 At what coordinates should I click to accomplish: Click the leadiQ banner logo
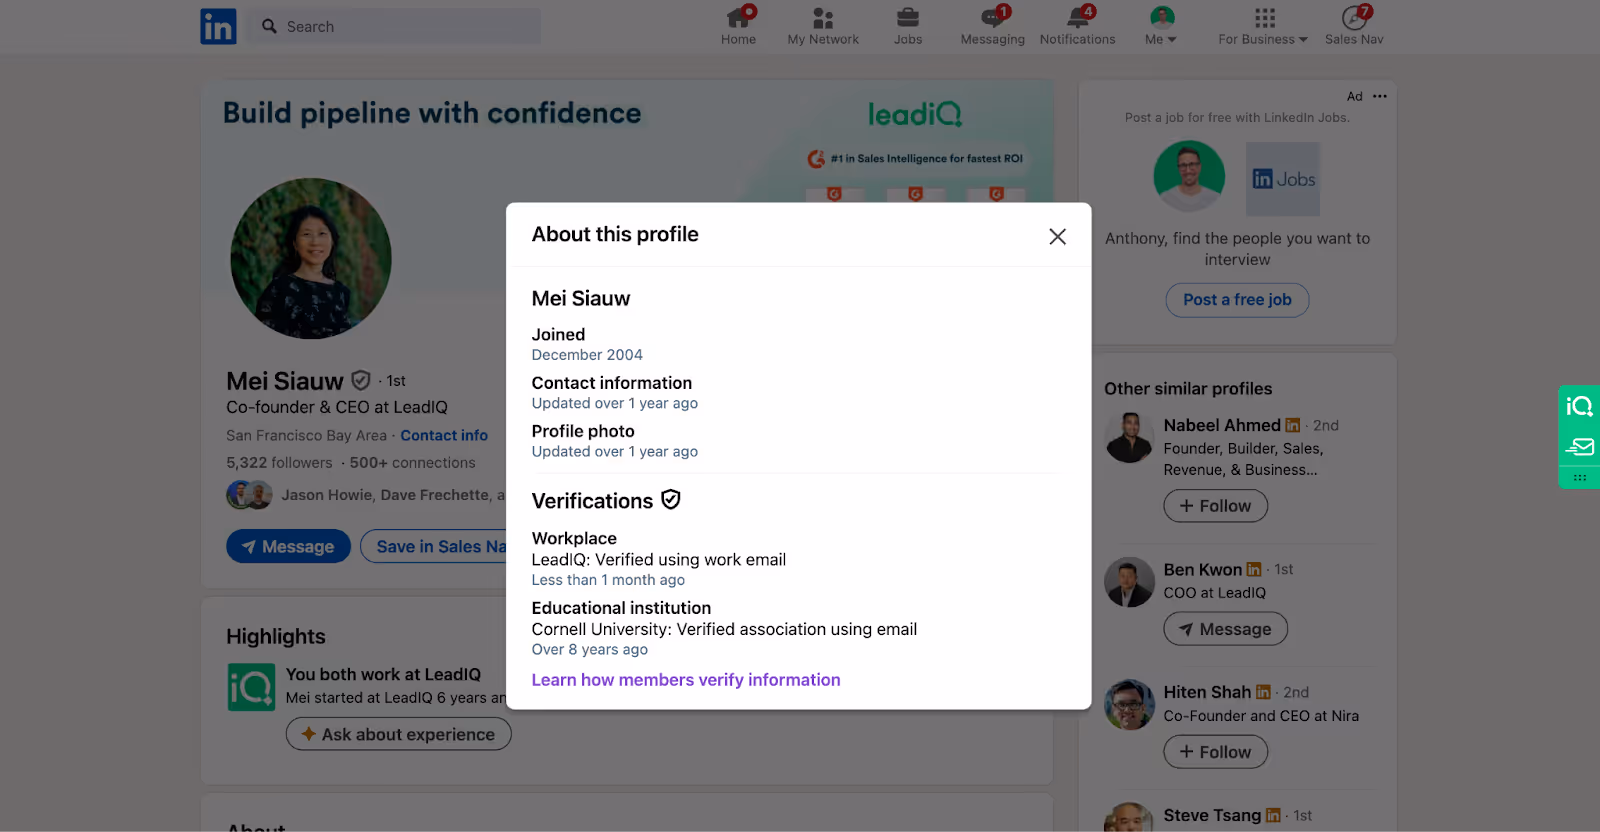(x=915, y=115)
